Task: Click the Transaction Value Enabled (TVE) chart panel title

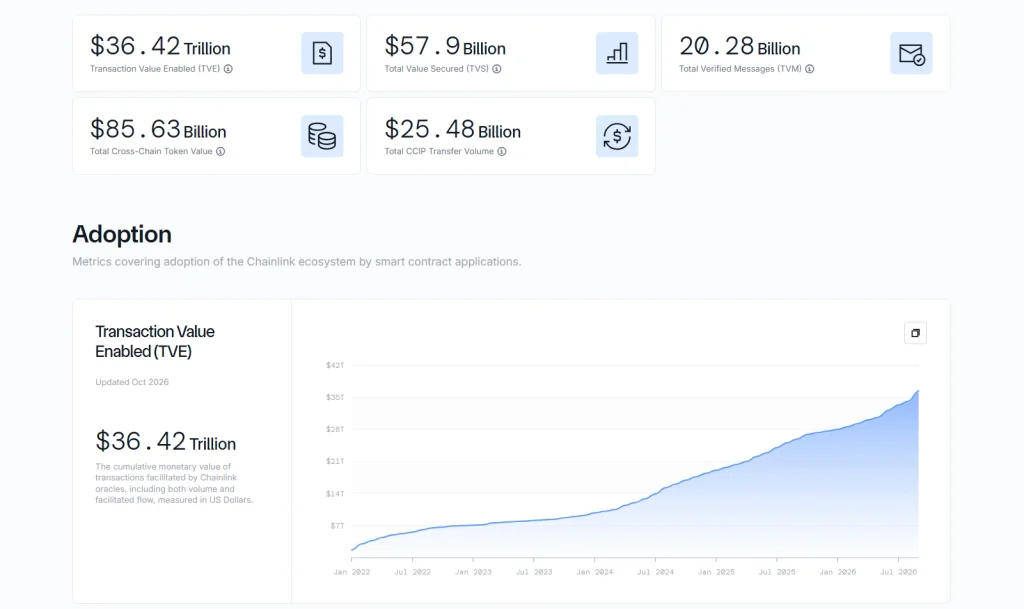Action: pos(155,341)
